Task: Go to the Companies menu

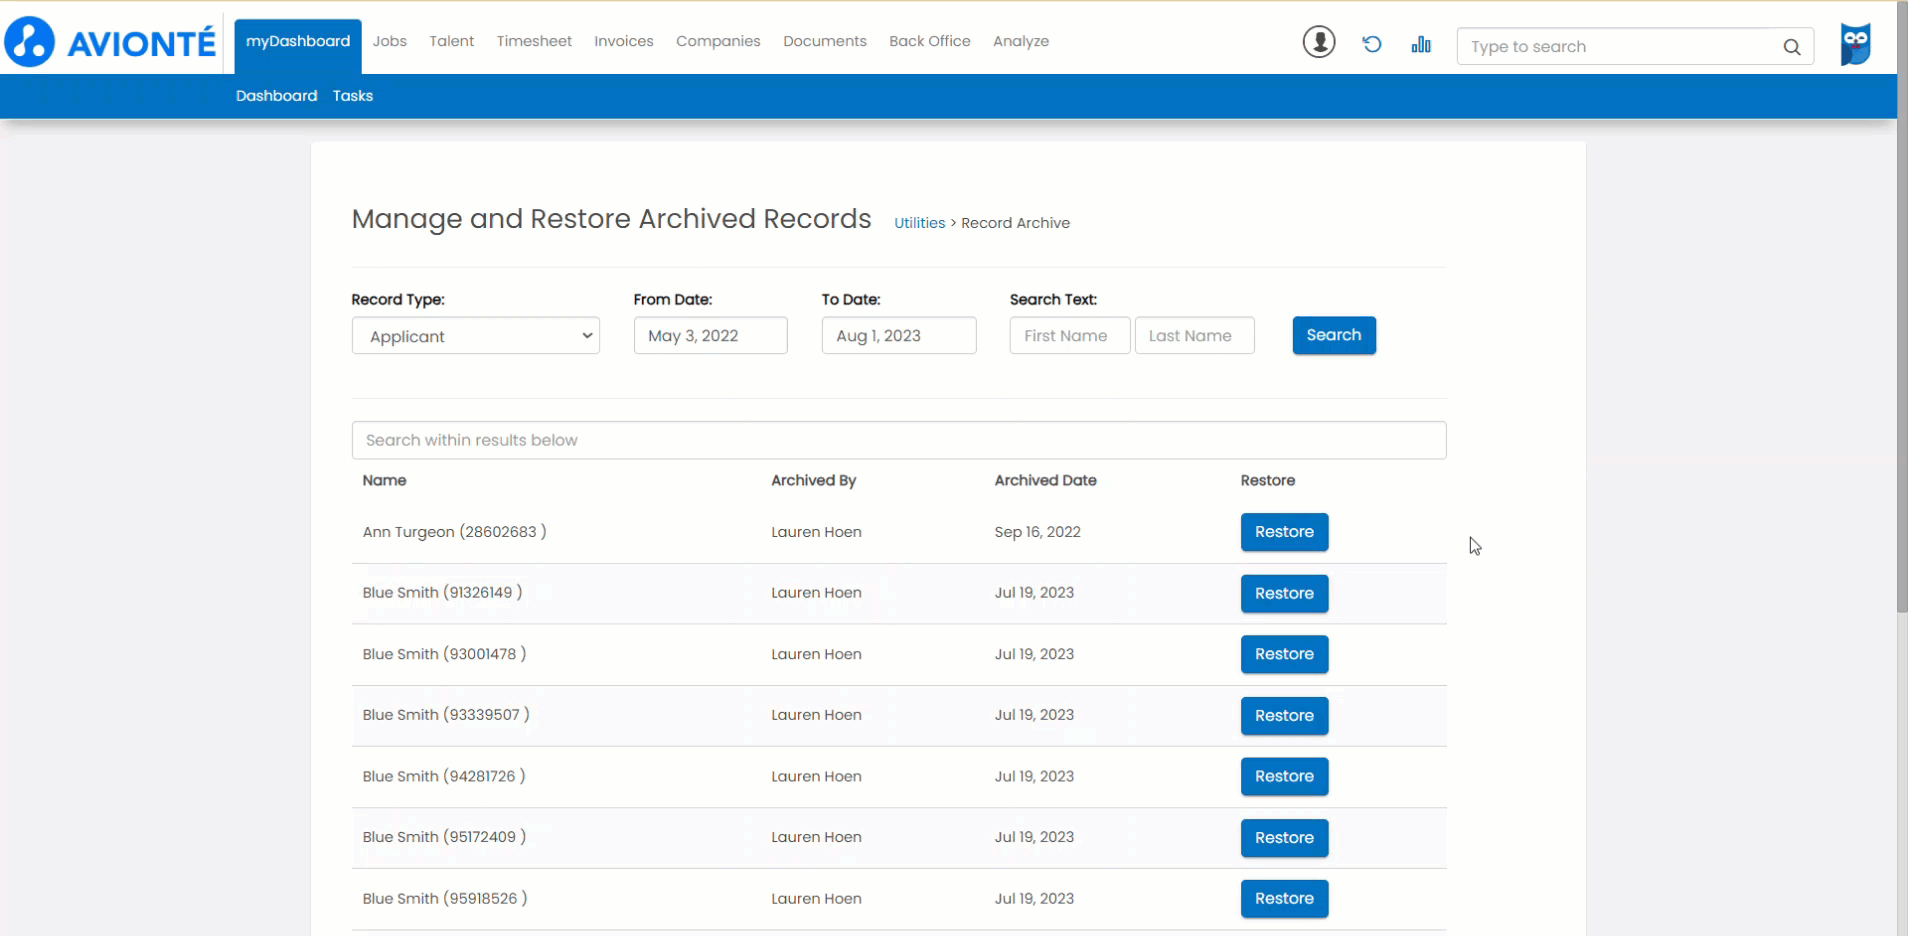Action: pyautogui.click(x=718, y=41)
